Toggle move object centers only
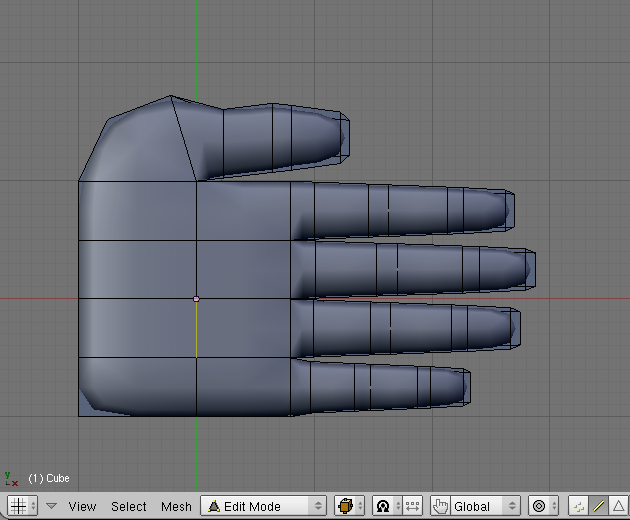630x520 pixels. [x=412, y=506]
